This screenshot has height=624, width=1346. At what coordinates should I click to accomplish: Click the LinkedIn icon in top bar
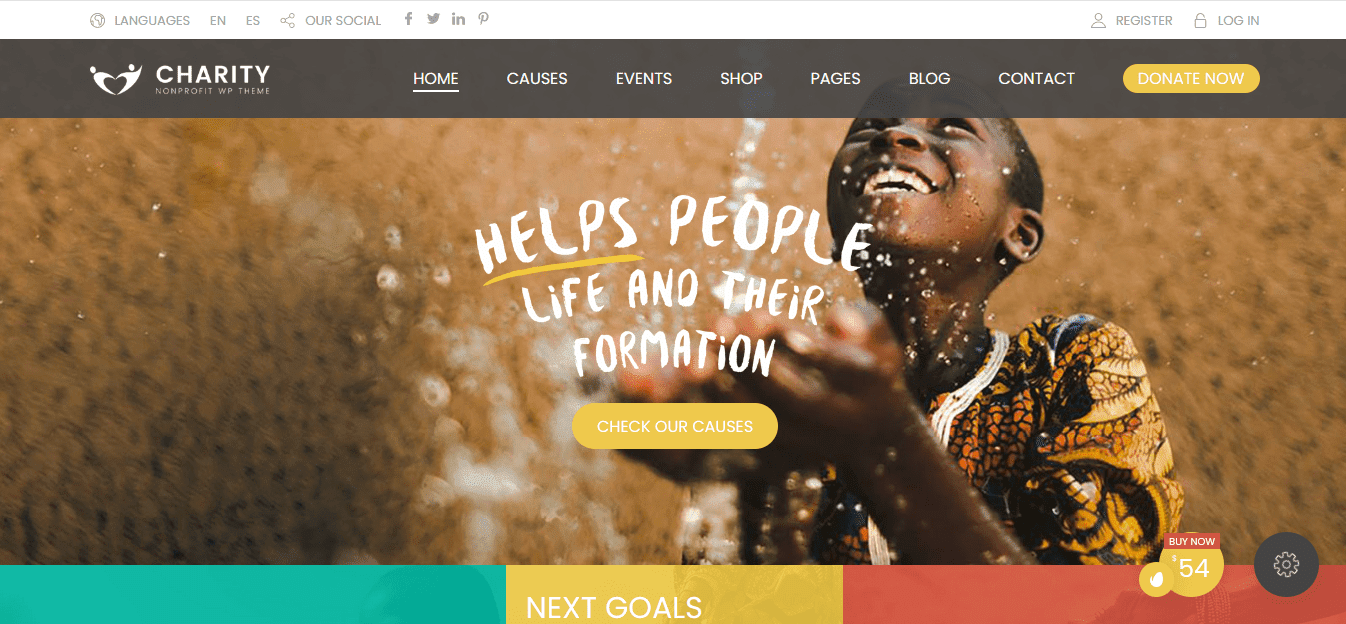coord(458,19)
